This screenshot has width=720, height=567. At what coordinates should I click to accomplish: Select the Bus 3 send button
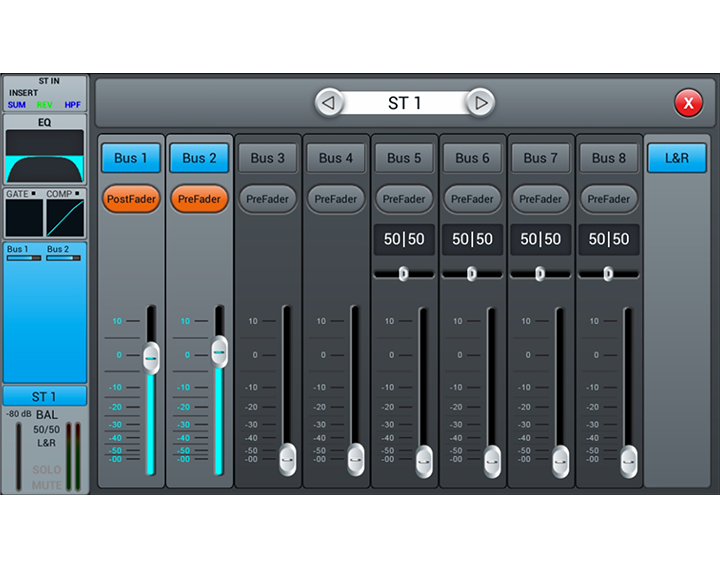(x=267, y=158)
